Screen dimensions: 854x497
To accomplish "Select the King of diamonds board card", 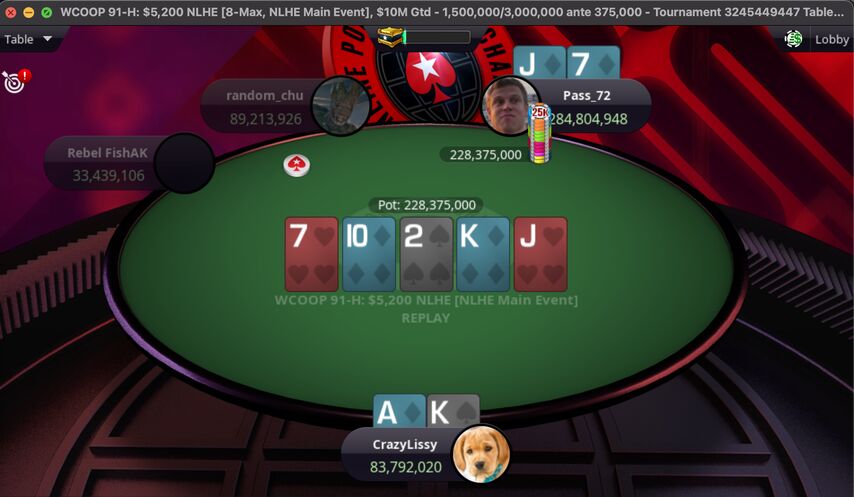I will [483, 254].
